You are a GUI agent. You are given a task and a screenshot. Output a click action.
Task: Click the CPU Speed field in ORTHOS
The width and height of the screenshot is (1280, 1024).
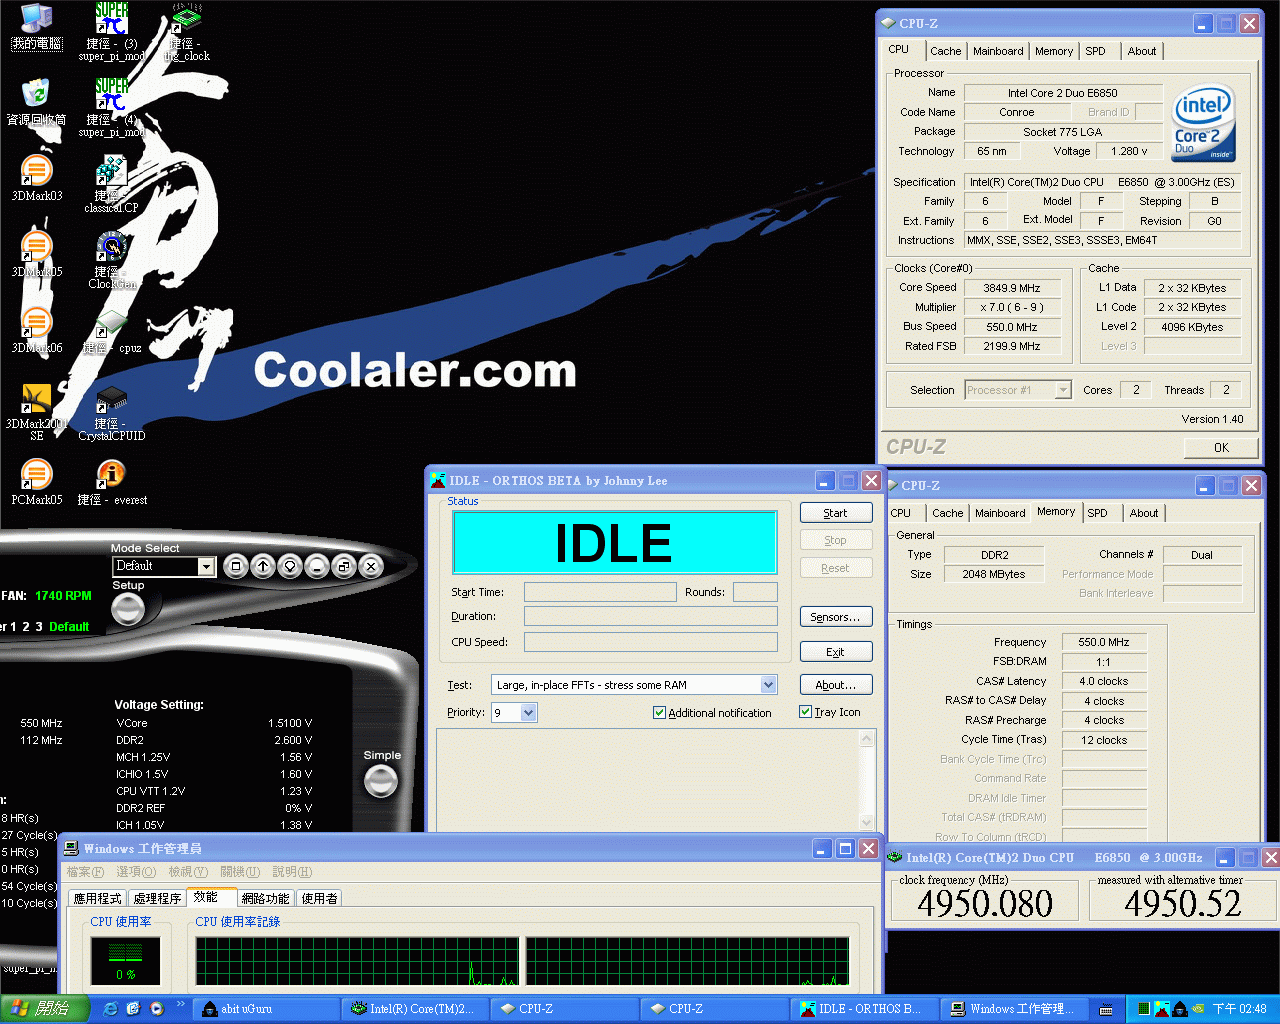pos(651,642)
